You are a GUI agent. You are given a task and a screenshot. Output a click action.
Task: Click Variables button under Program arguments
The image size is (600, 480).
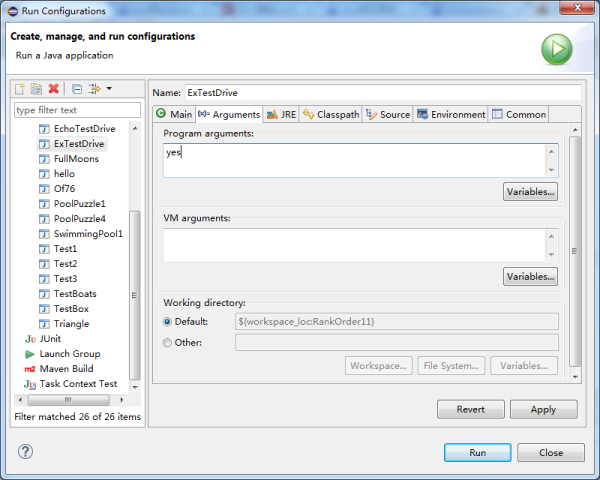(530, 192)
